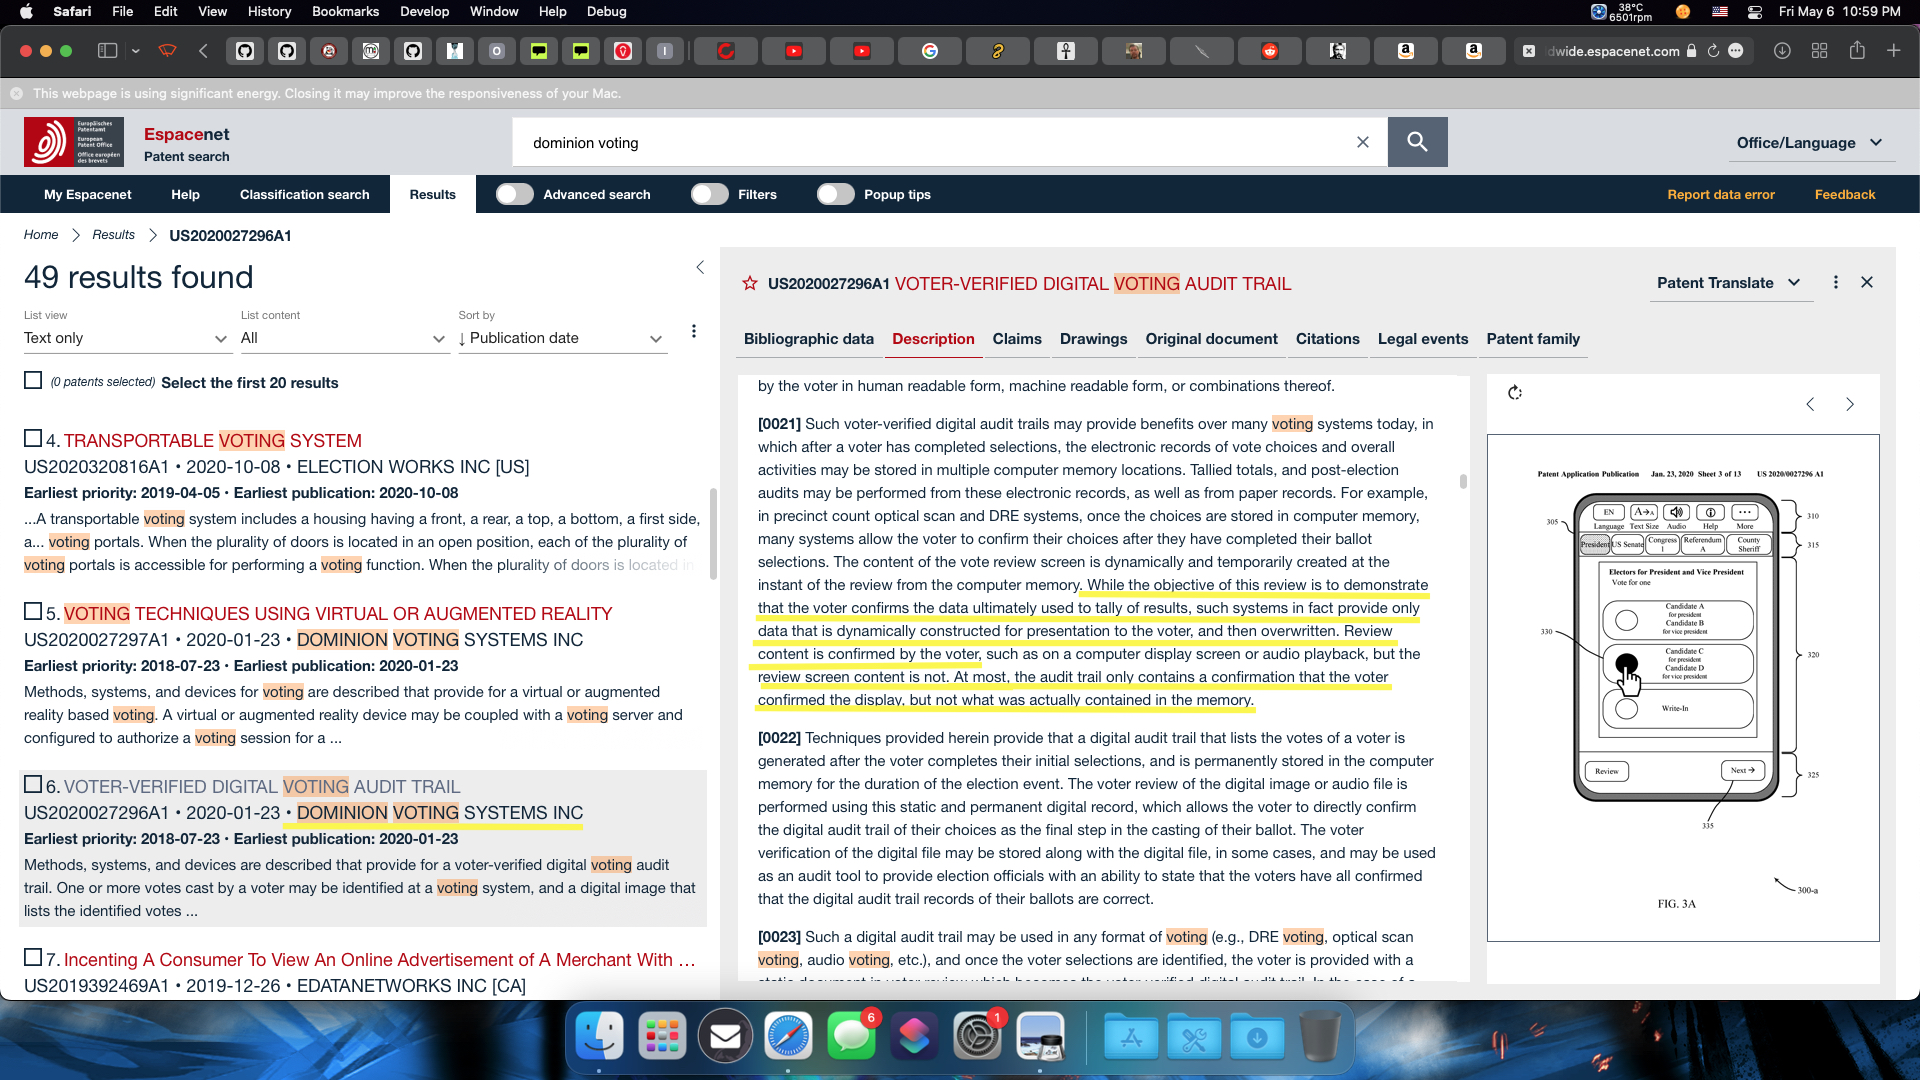1920x1080 pixels.
Task: Reload the Espacenet page
Action: point(1713,51)
